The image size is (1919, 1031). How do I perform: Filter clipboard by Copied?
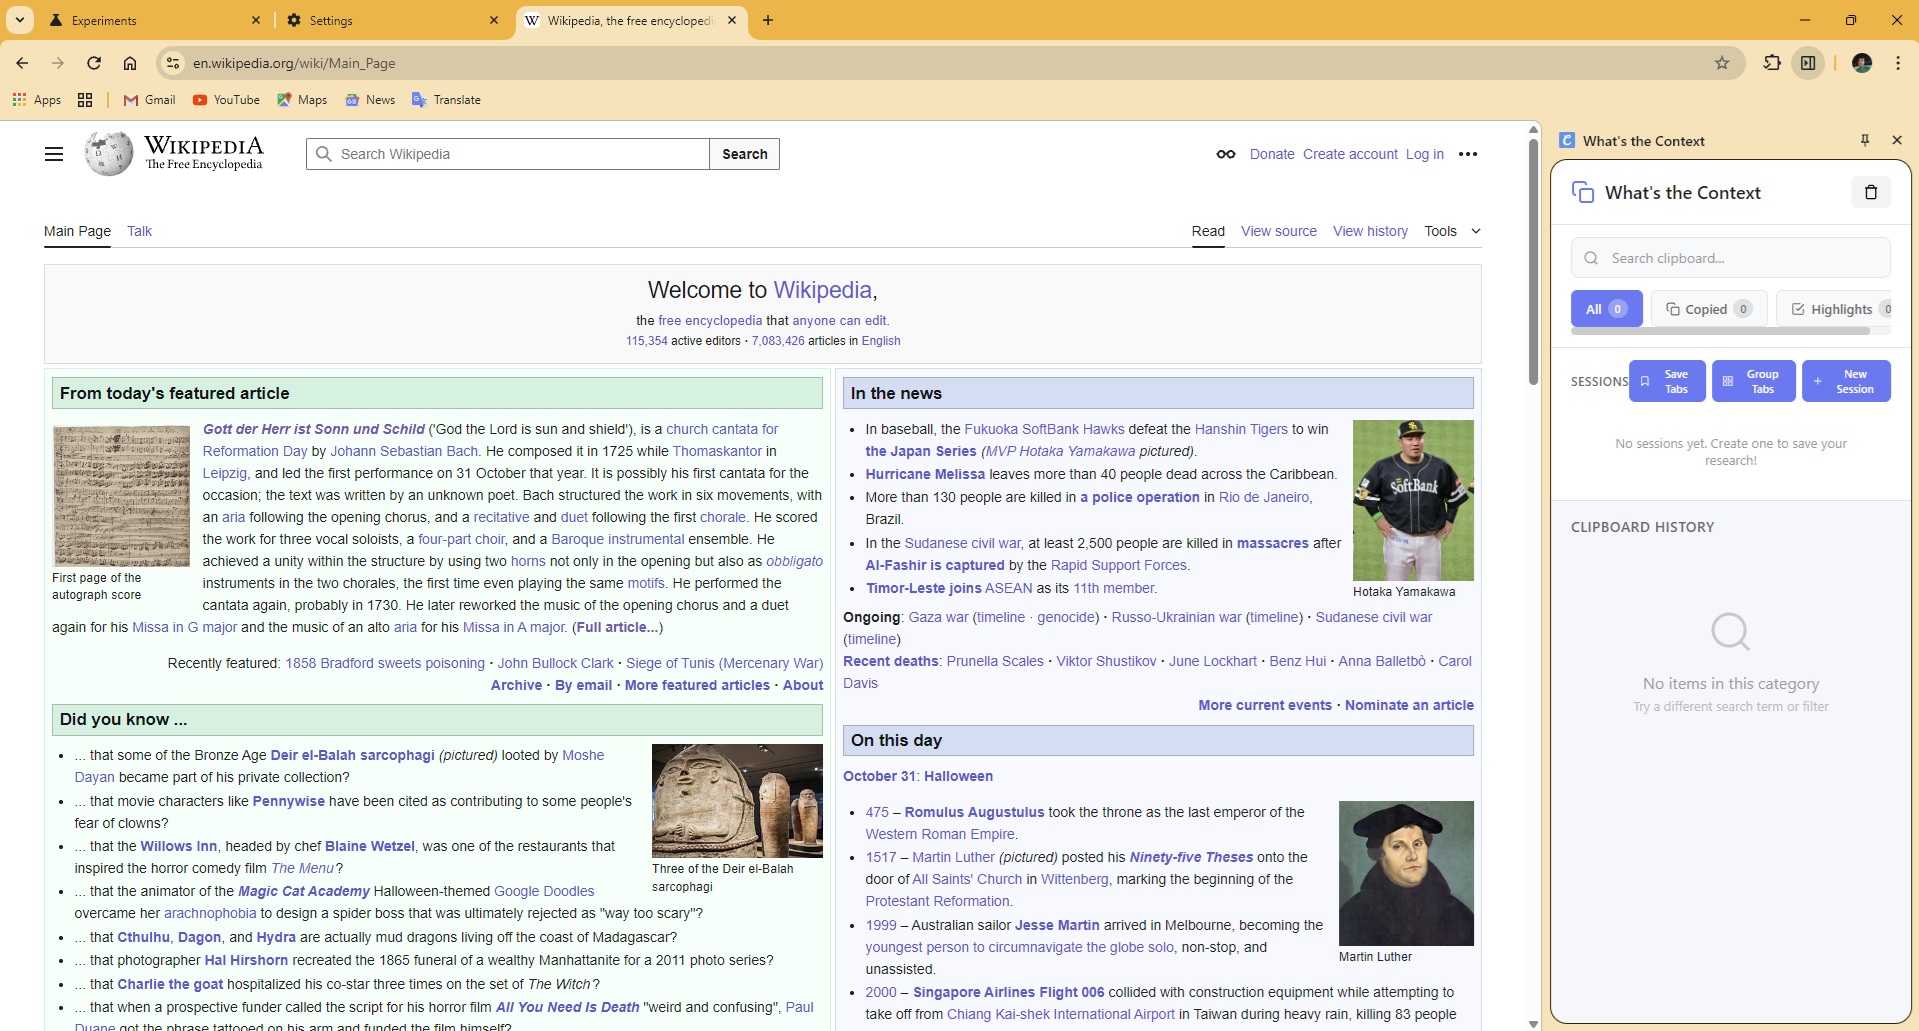coord(1709,309)
